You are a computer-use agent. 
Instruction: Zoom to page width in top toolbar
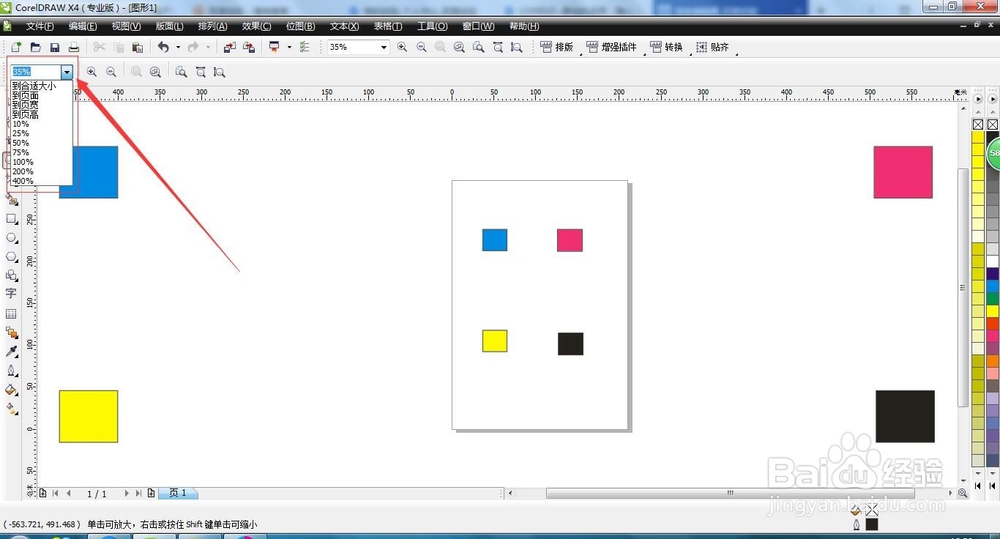click(497, 47)
